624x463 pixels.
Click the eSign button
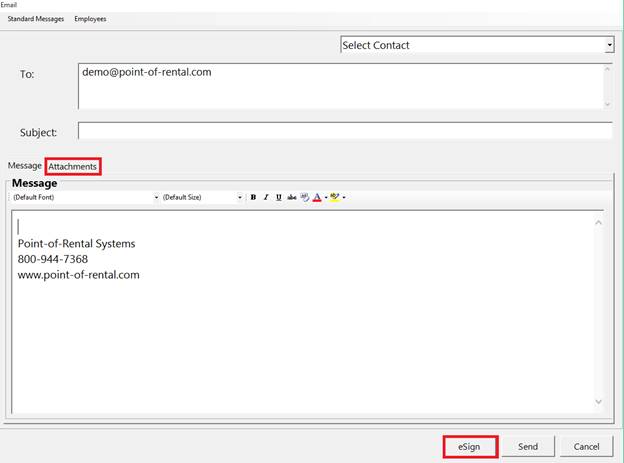(469, 446)
